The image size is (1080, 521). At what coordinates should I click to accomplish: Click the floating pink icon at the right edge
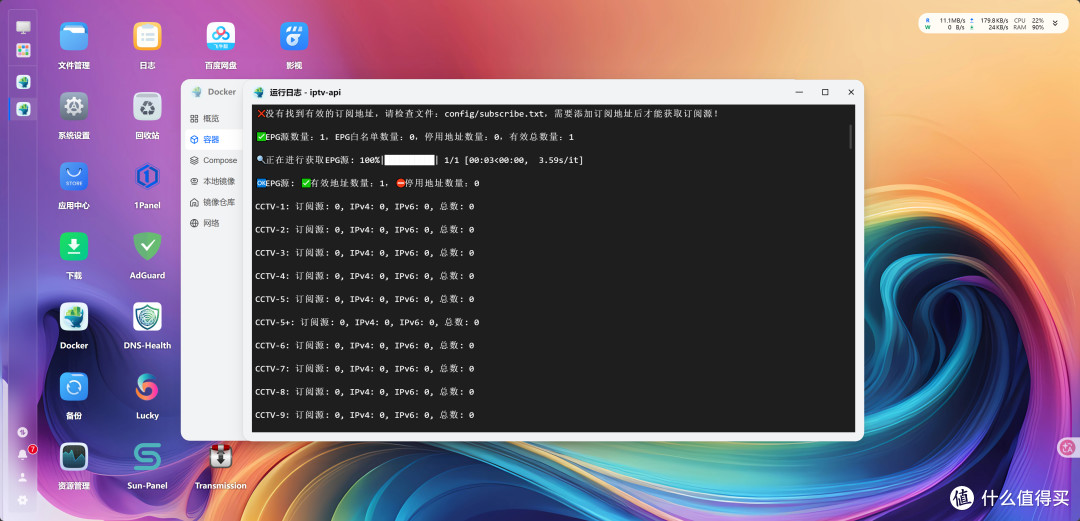1068,448
